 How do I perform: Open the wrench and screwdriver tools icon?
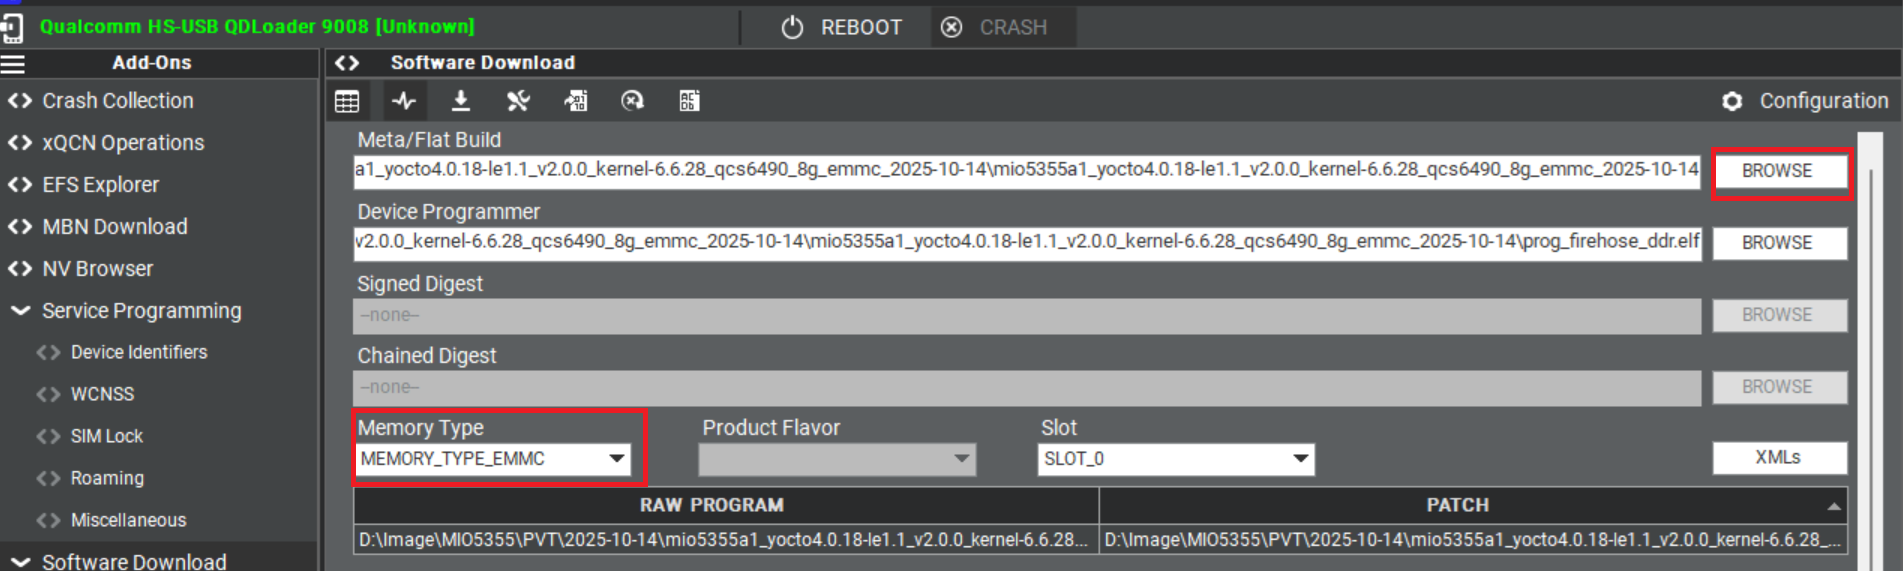518,101
